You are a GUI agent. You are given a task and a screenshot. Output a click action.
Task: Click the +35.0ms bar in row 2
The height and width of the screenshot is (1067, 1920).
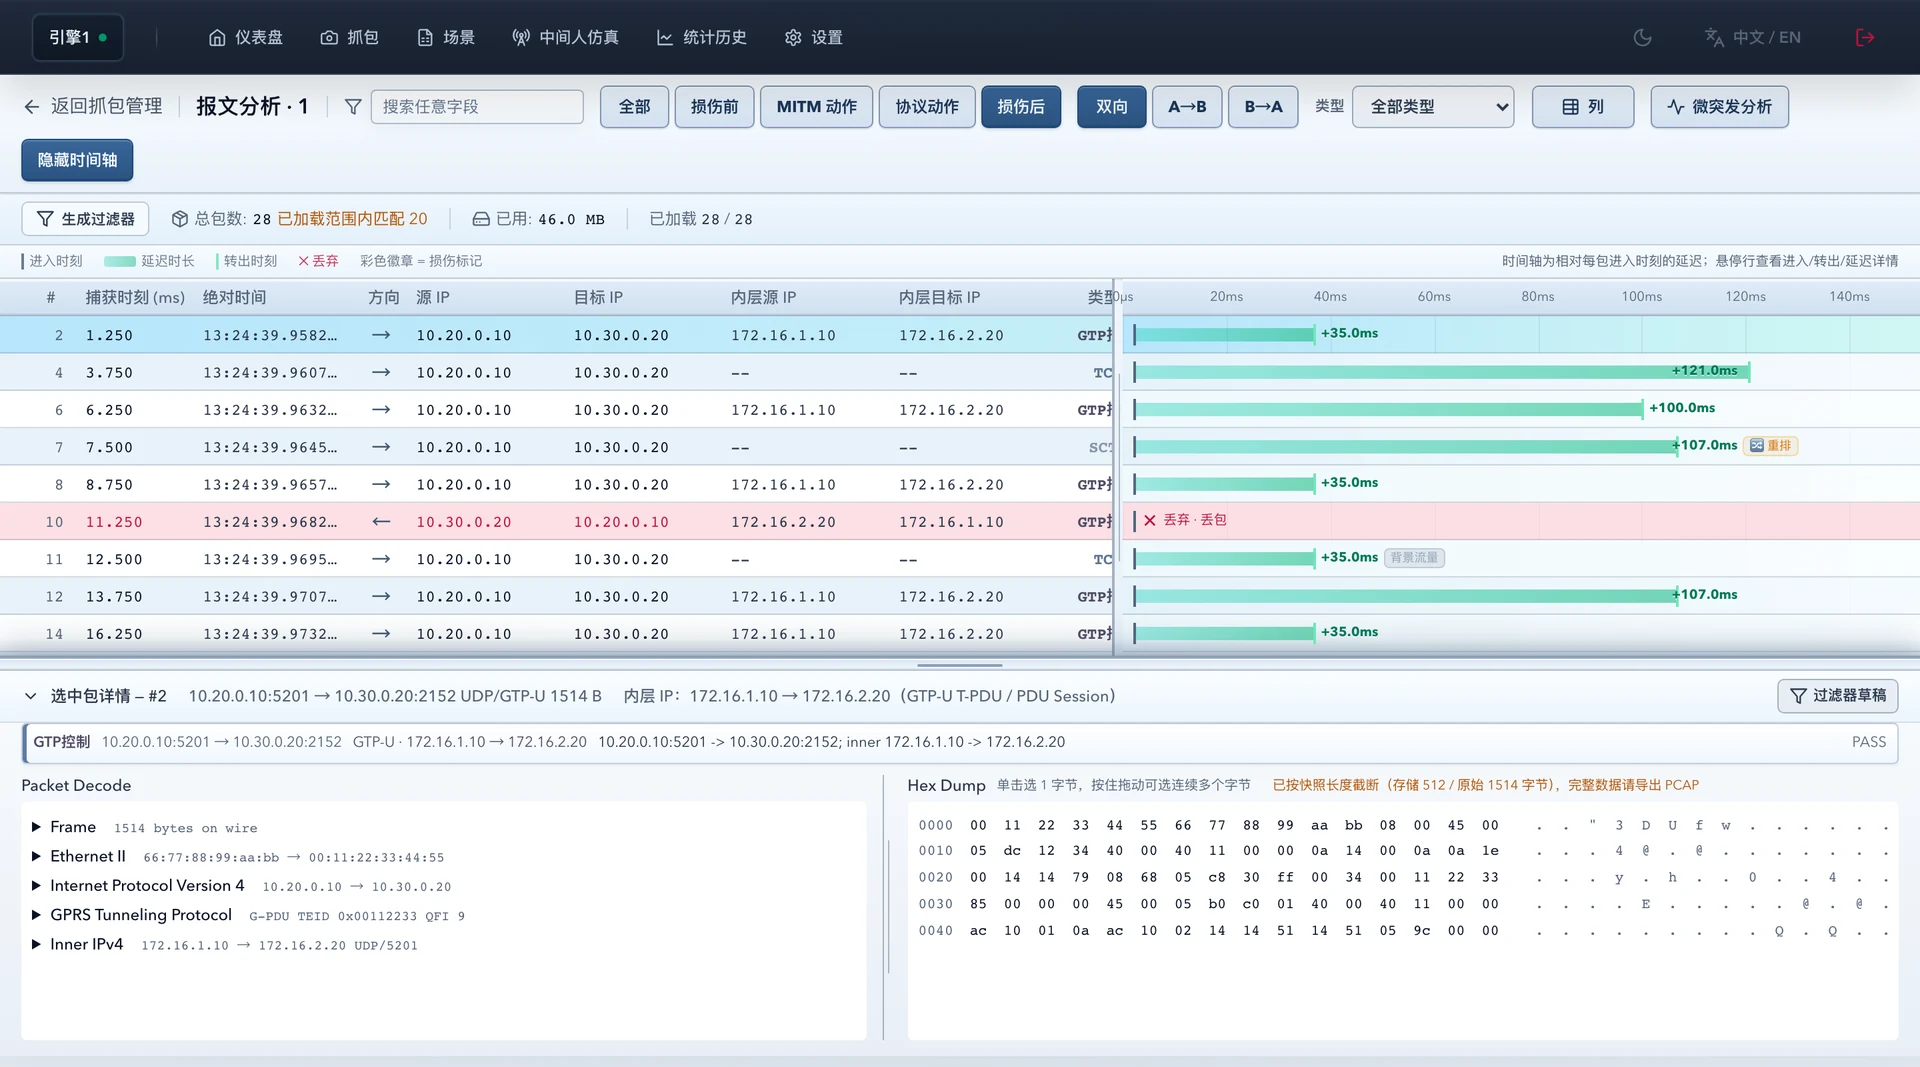click(1224, 334)
